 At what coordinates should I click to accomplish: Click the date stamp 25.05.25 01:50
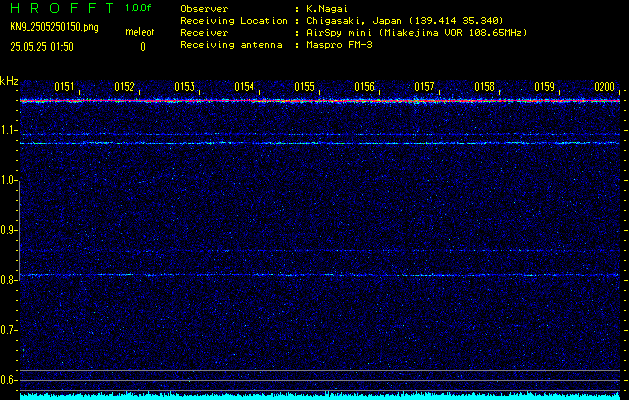tap(42, 47)
